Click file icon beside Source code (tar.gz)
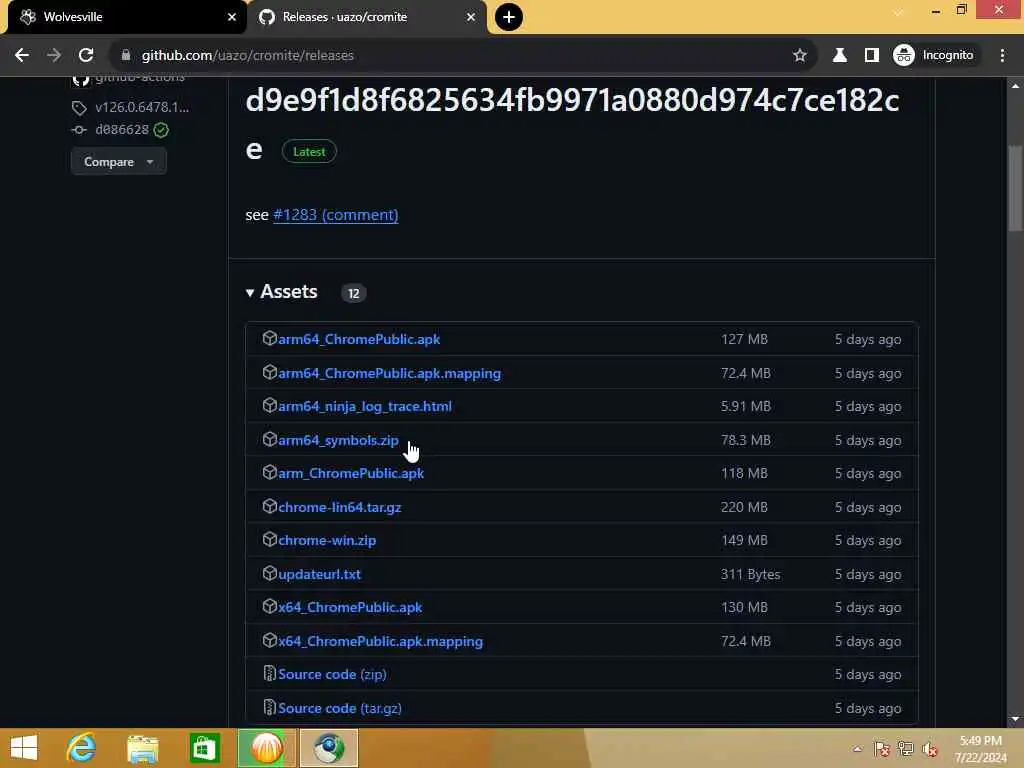Viewport: 1024px width, 768px height. (x=270, y=707)
